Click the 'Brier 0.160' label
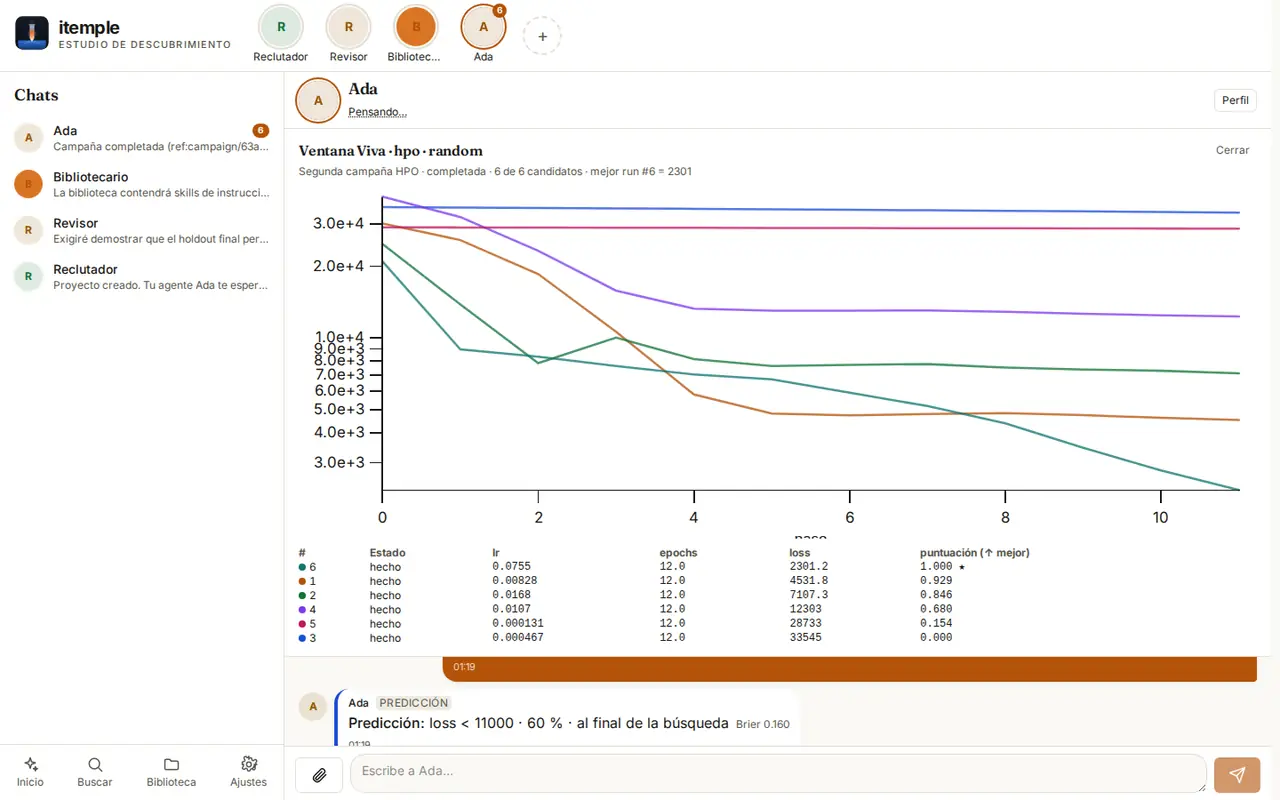This screenshot has width=1280, height=800. coord(763,724)
